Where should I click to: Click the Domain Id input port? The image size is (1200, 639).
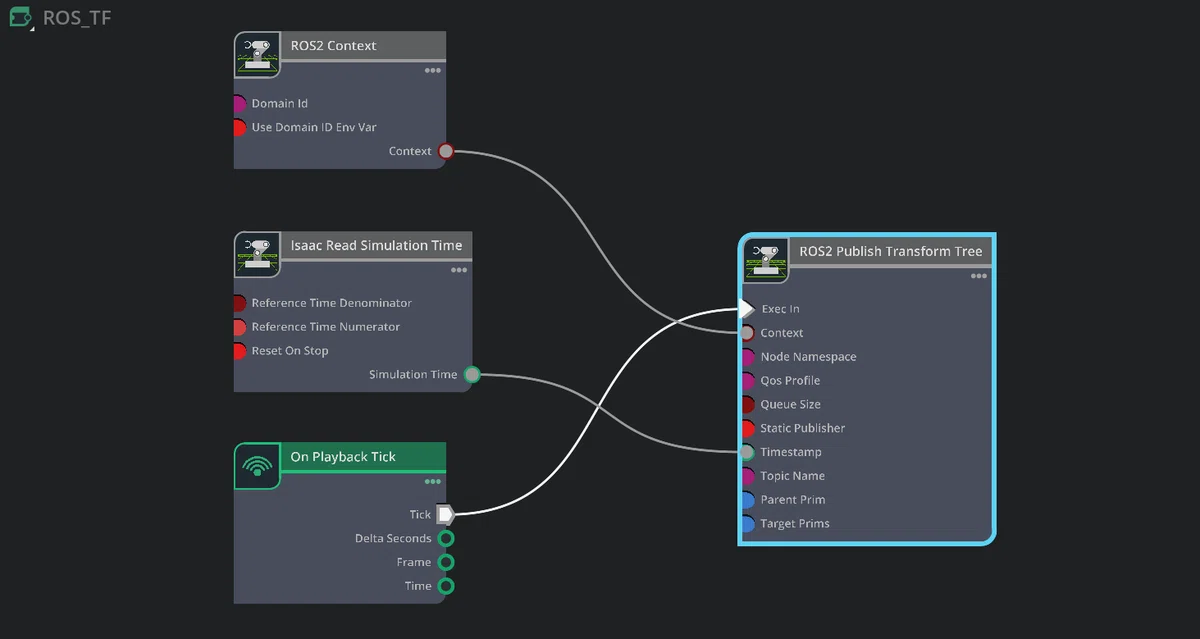click(239, 104)
